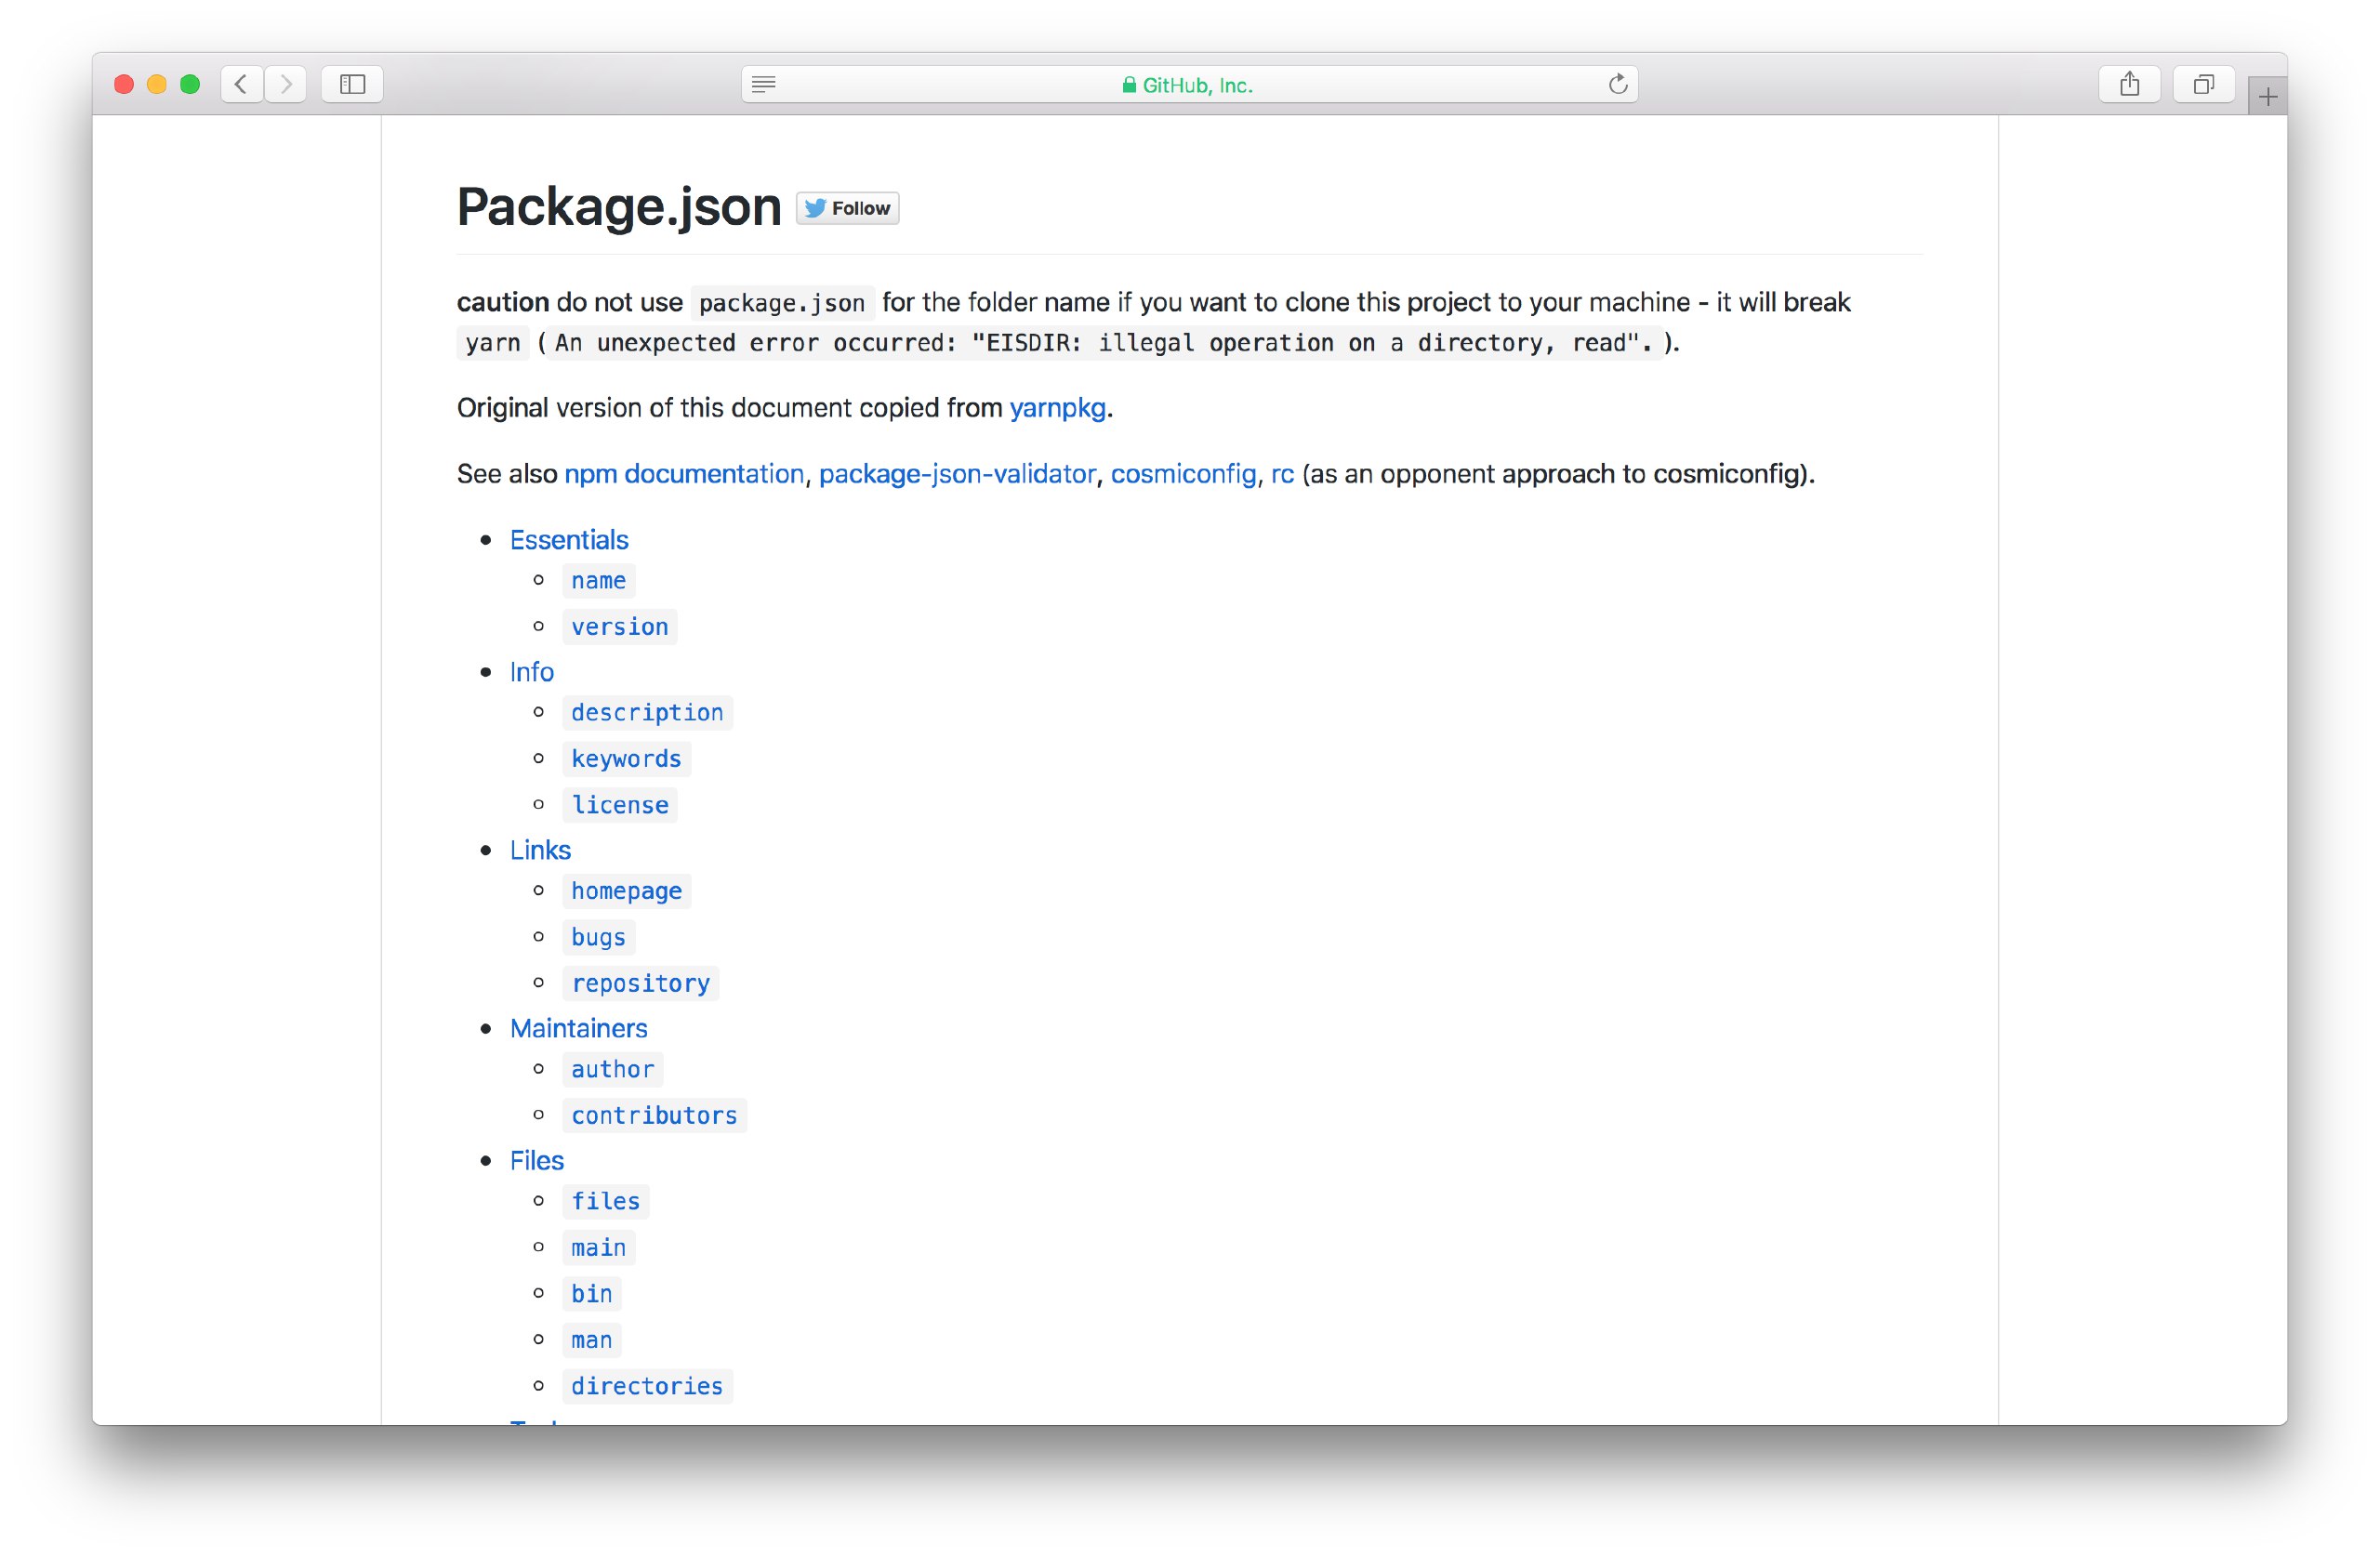Click the EISDIR error message code text
This screenshot has height=1557, width=2380.
[x=1104, y=343]
